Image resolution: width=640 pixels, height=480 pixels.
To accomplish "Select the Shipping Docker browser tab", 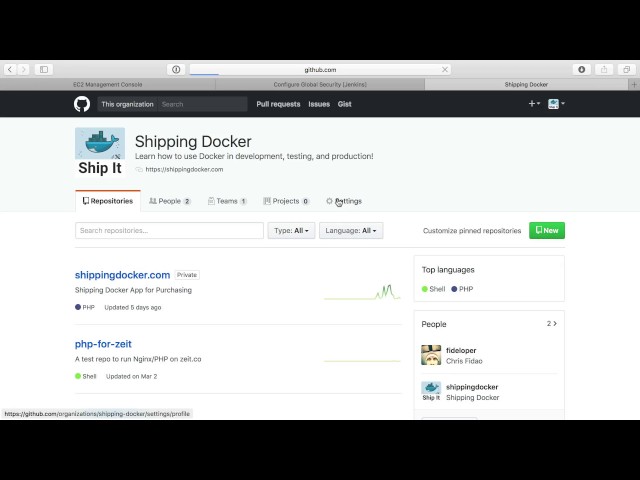I will [x=526, y=84].
